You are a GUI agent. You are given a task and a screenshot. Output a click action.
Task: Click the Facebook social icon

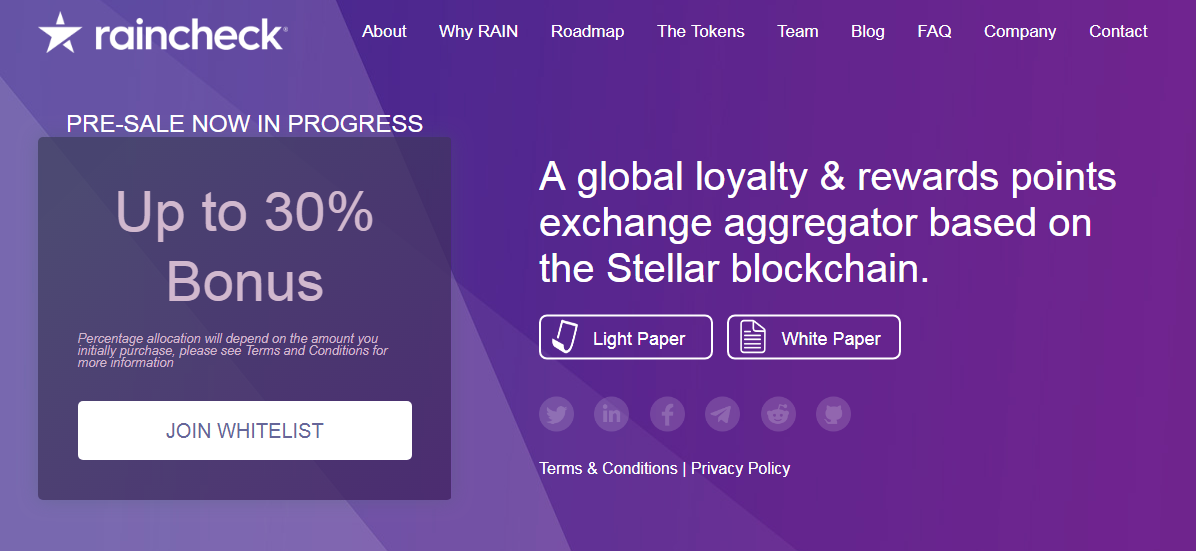[667, 414]
